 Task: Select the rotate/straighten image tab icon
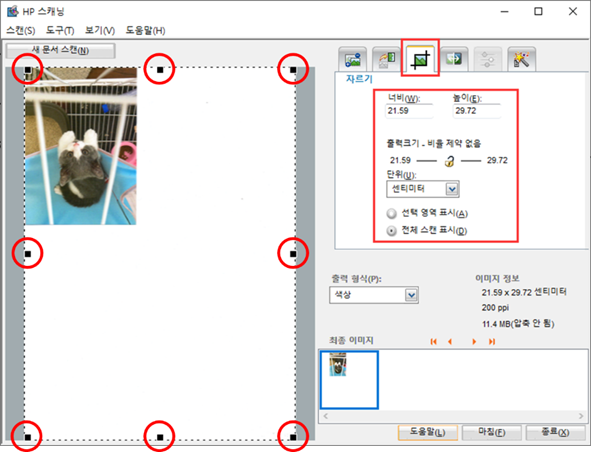click(386, 59)
